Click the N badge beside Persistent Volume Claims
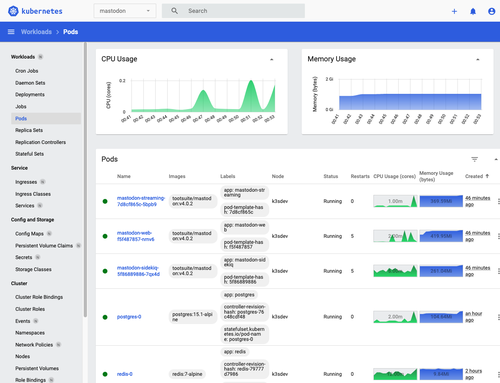This screenshot has height=383, width=500. click(78, 245)
